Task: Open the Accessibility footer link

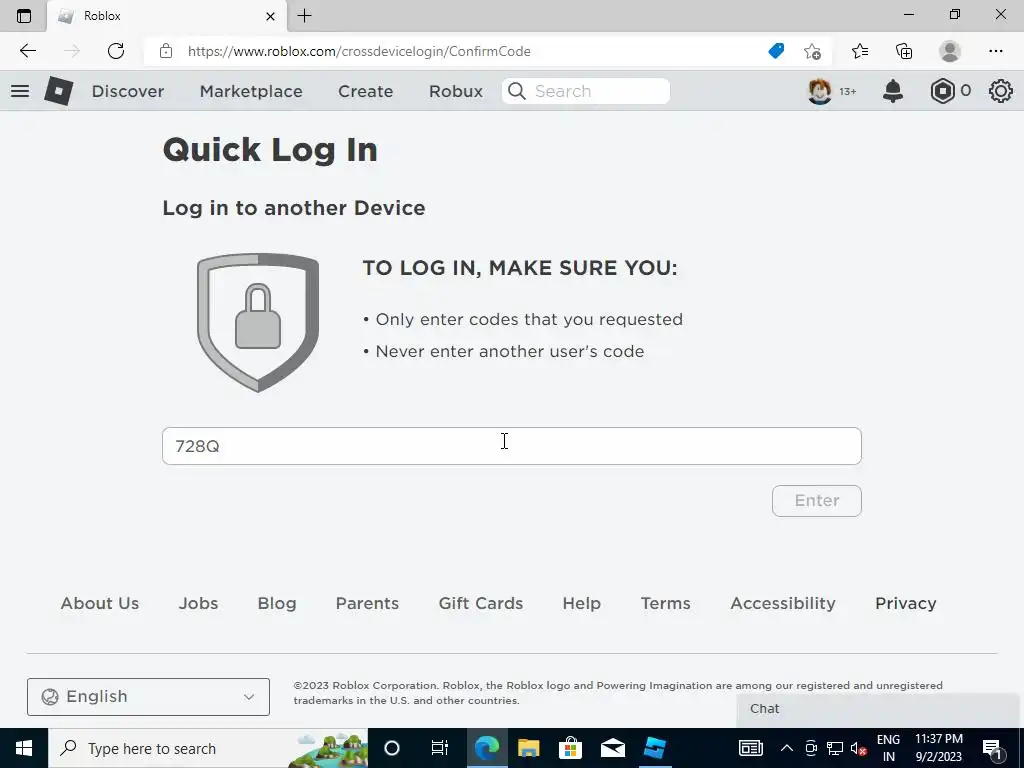Action: pyautogui.click(x=783, y=603)
